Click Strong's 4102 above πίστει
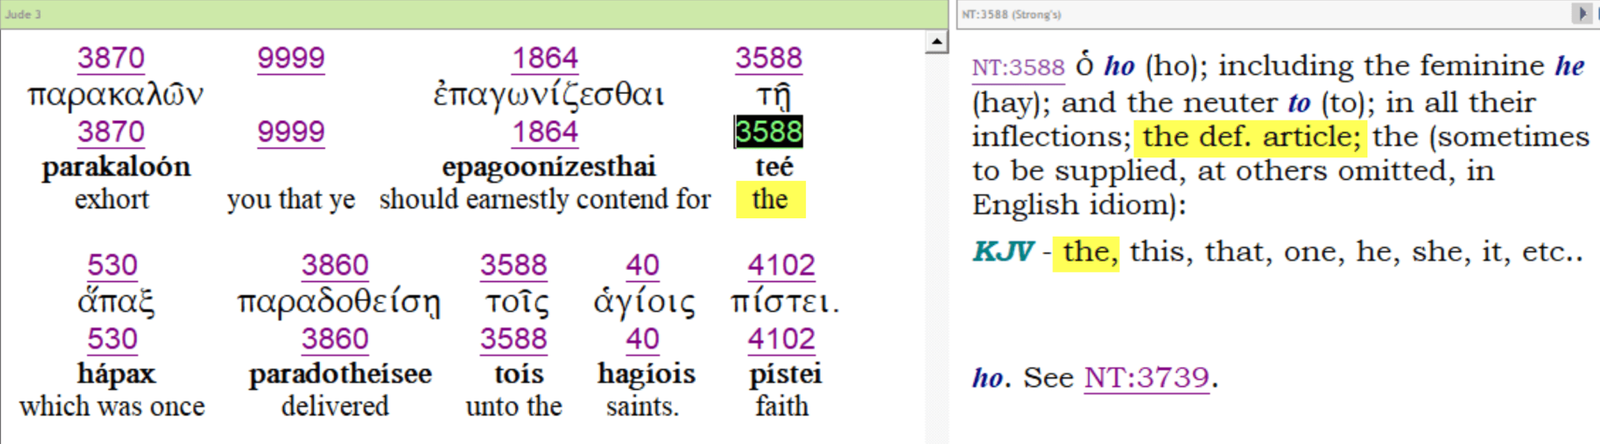 click(781, 265)
